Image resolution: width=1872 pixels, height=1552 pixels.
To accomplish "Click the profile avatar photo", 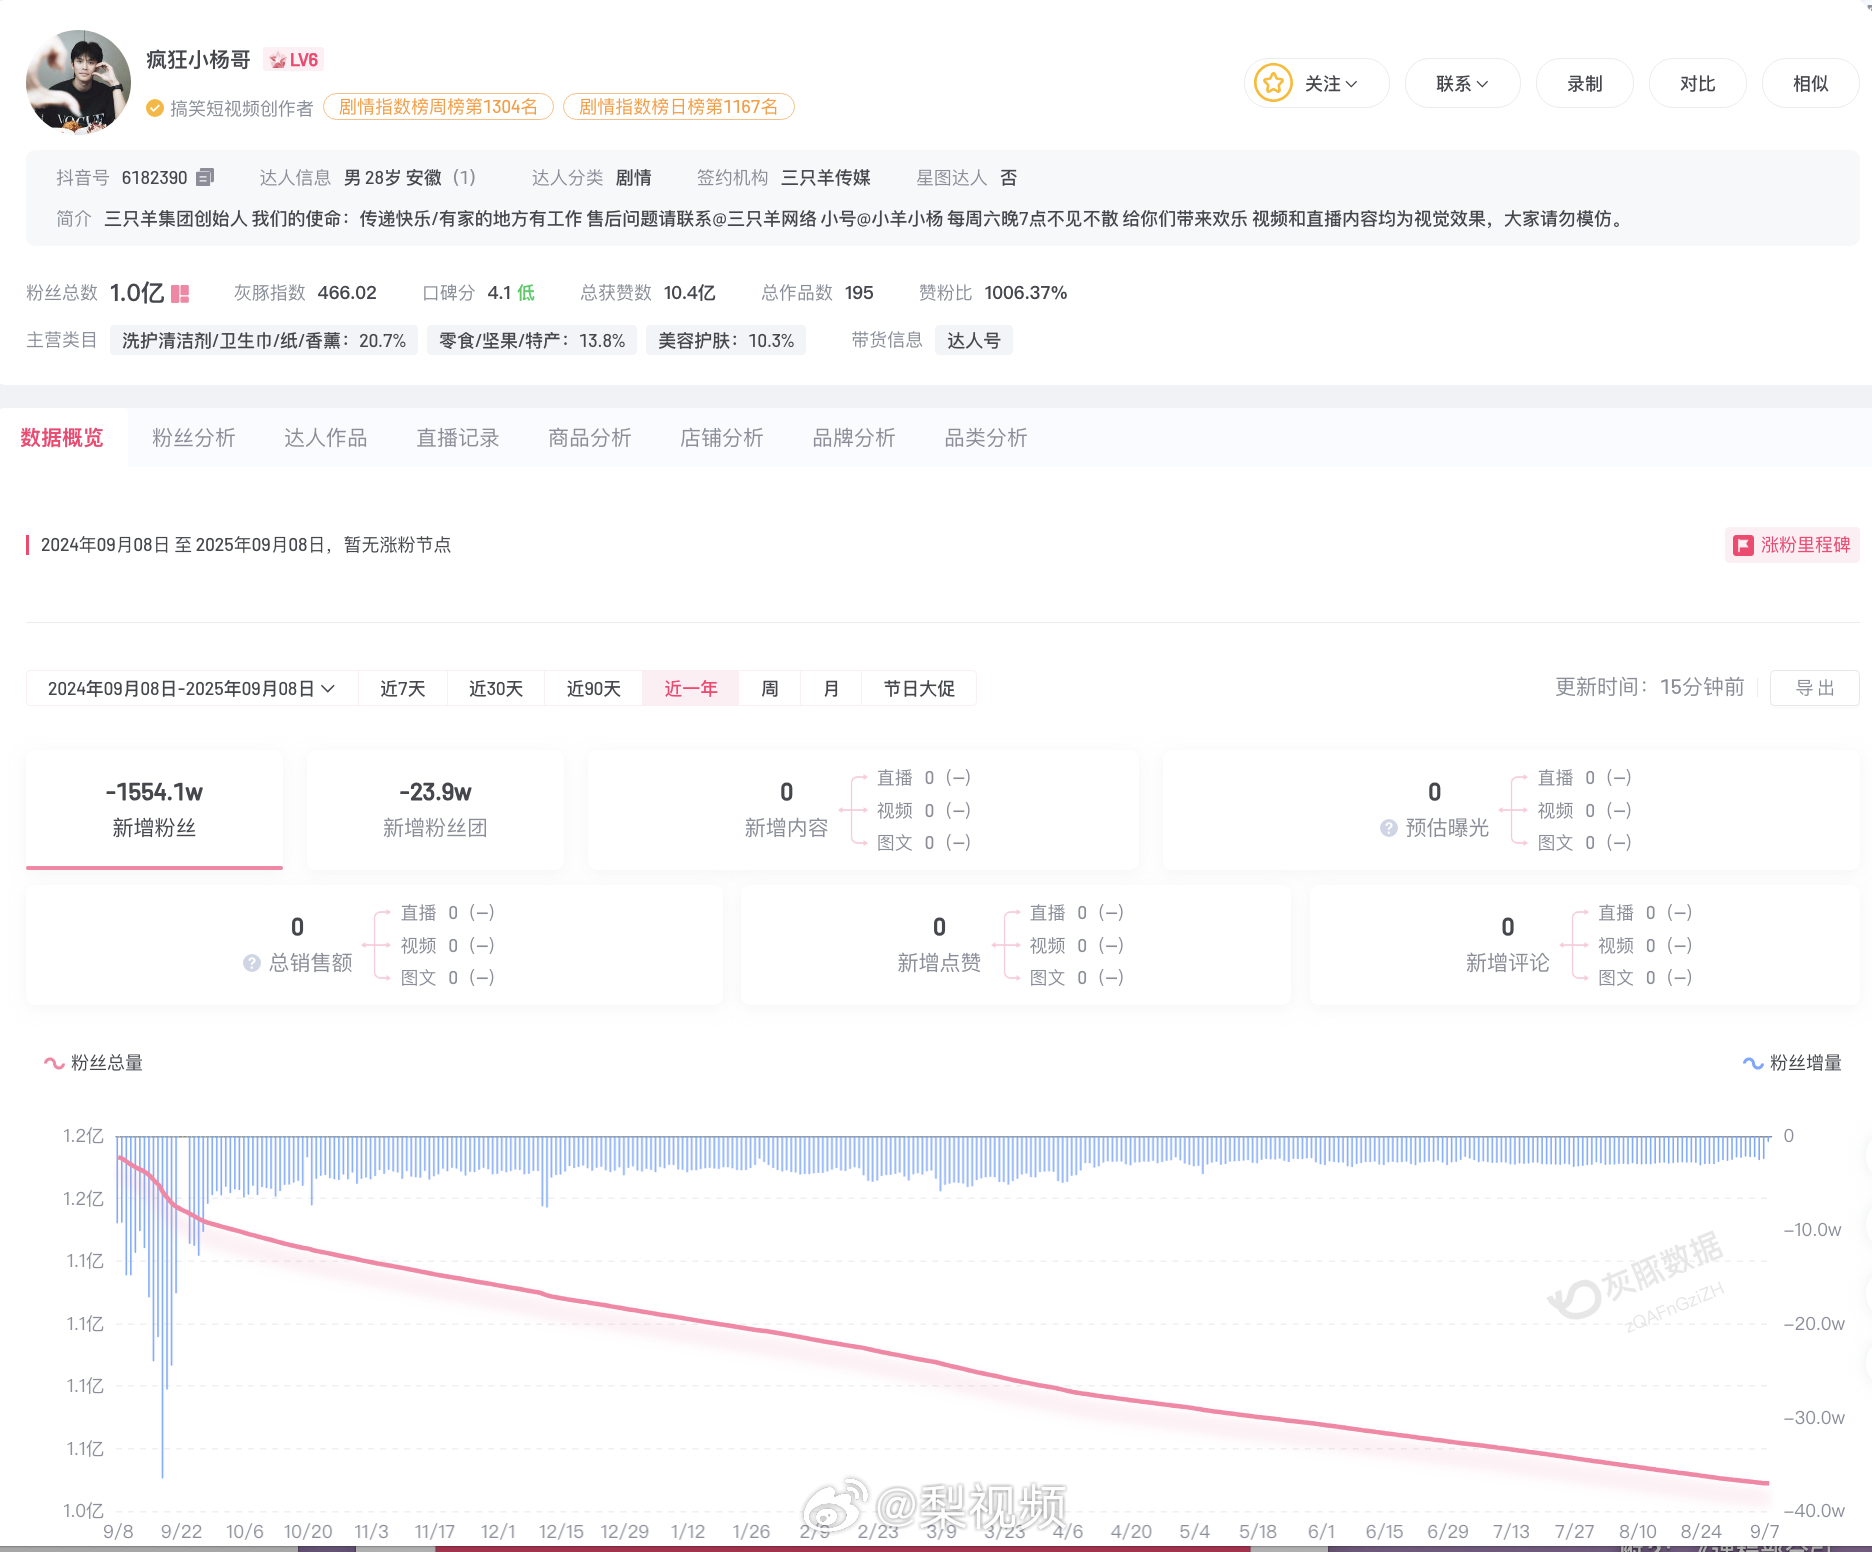I will 78,82.
